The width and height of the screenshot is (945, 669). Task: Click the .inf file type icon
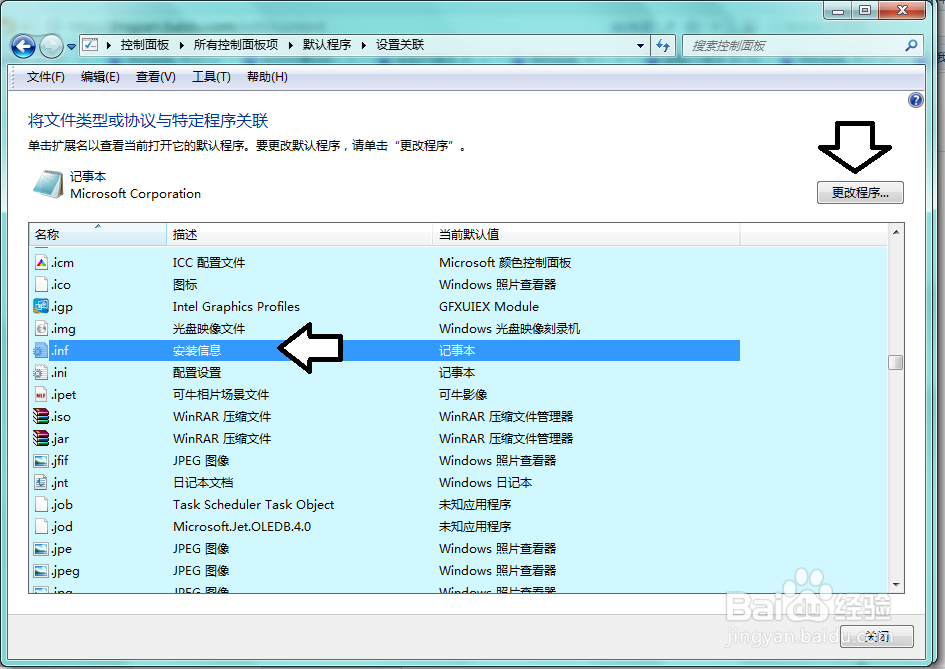point(41,350)
